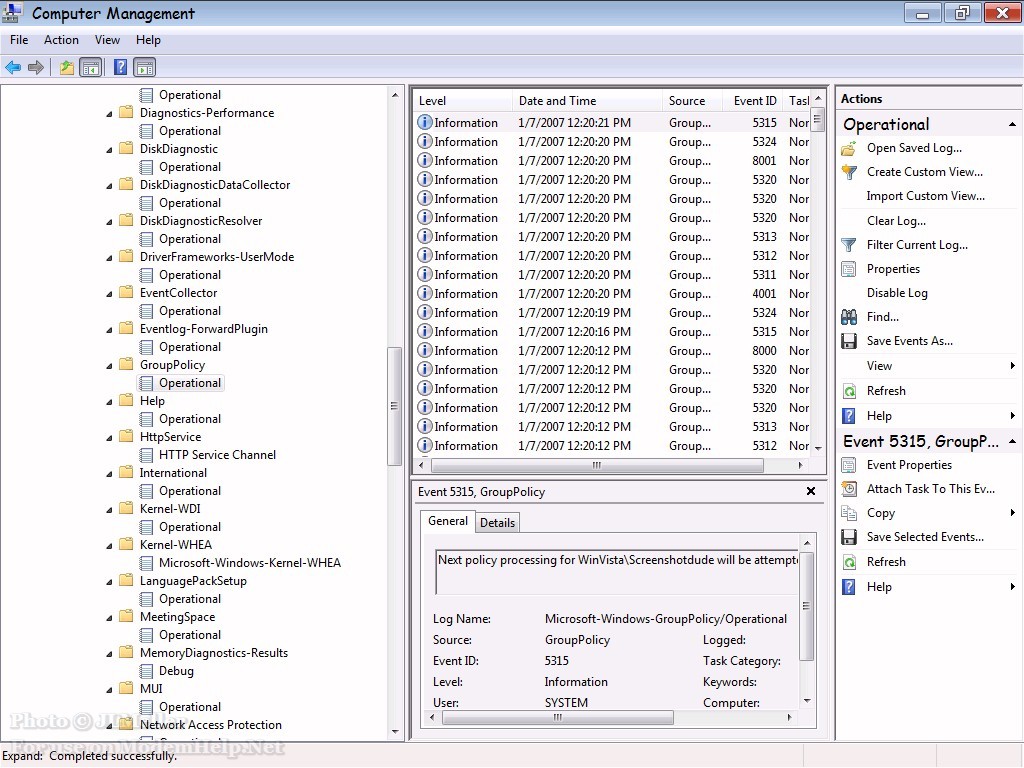This screenshot has width=1024, height=768.
Task: Collapse the MeetingSpace tree node
Action: point(109,618)
